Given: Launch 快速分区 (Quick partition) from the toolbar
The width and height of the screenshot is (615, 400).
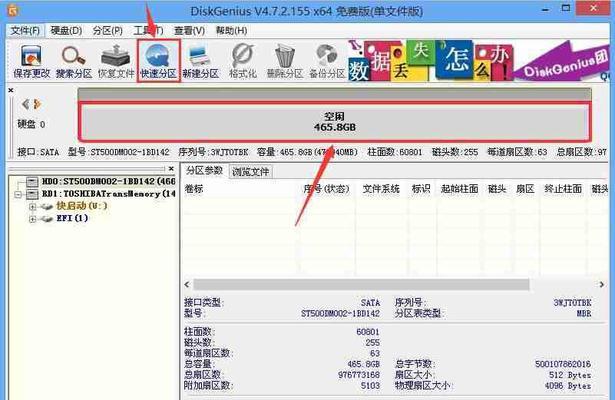Looking at the screenshot, I should [x=158, y=61].
